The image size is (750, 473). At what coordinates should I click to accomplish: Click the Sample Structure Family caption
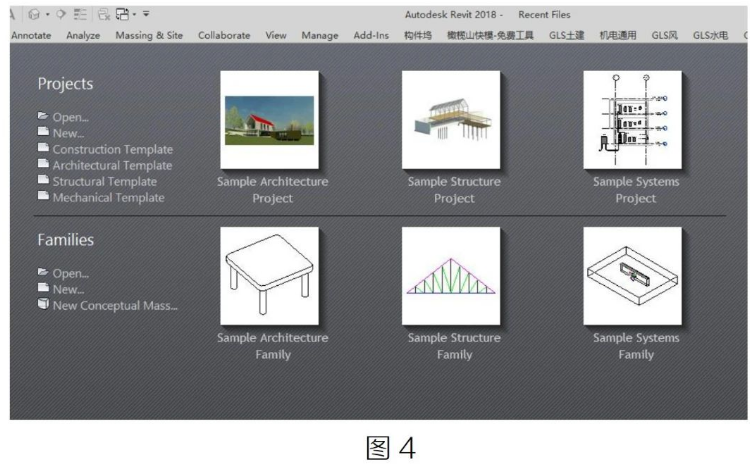pos(454,346)
